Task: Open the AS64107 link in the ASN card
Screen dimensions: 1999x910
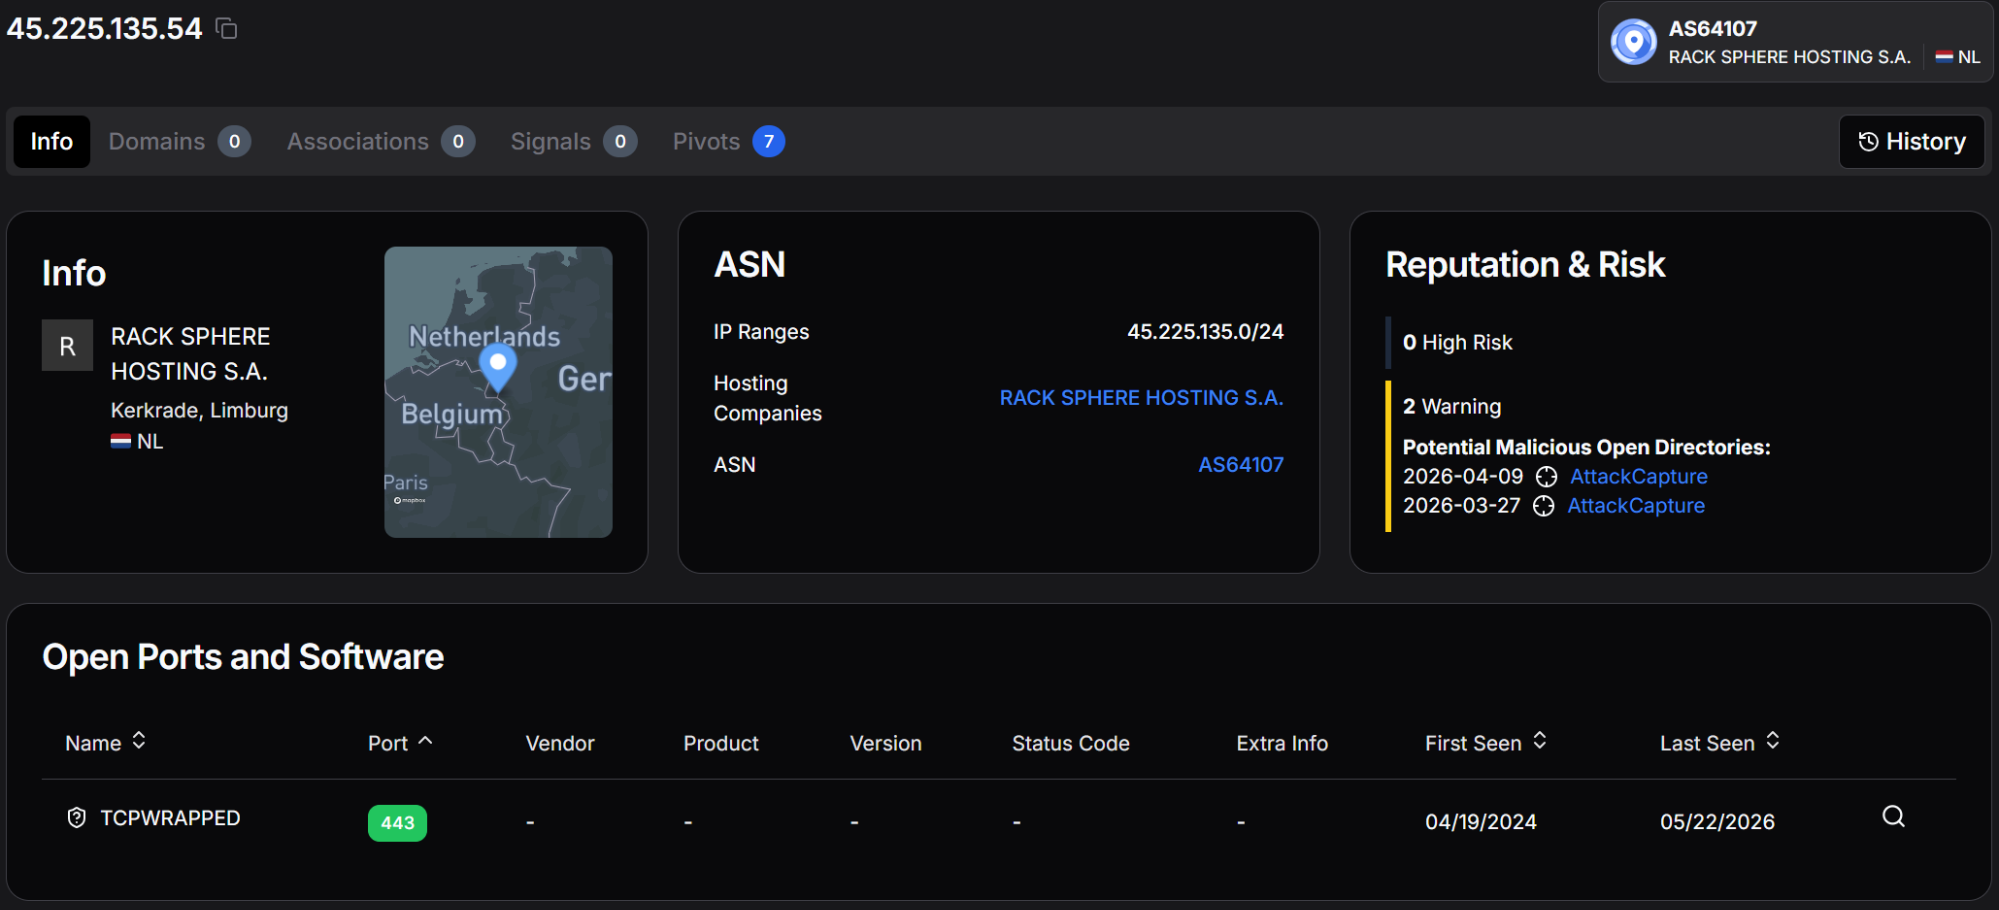Action: [1241, 465]
